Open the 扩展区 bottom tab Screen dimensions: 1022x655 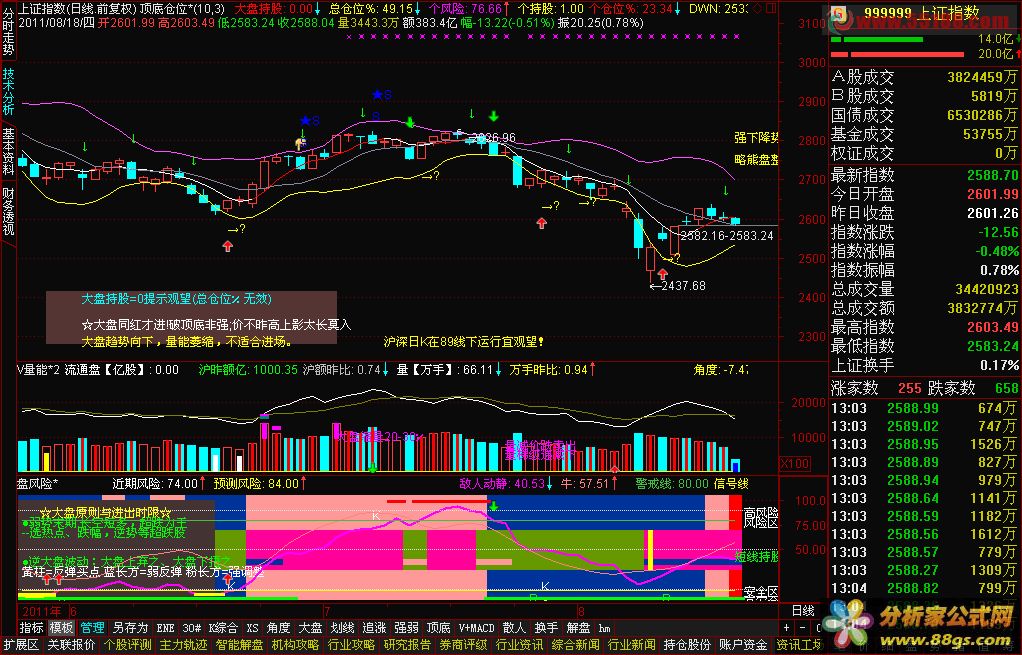[x=22, y=645]
